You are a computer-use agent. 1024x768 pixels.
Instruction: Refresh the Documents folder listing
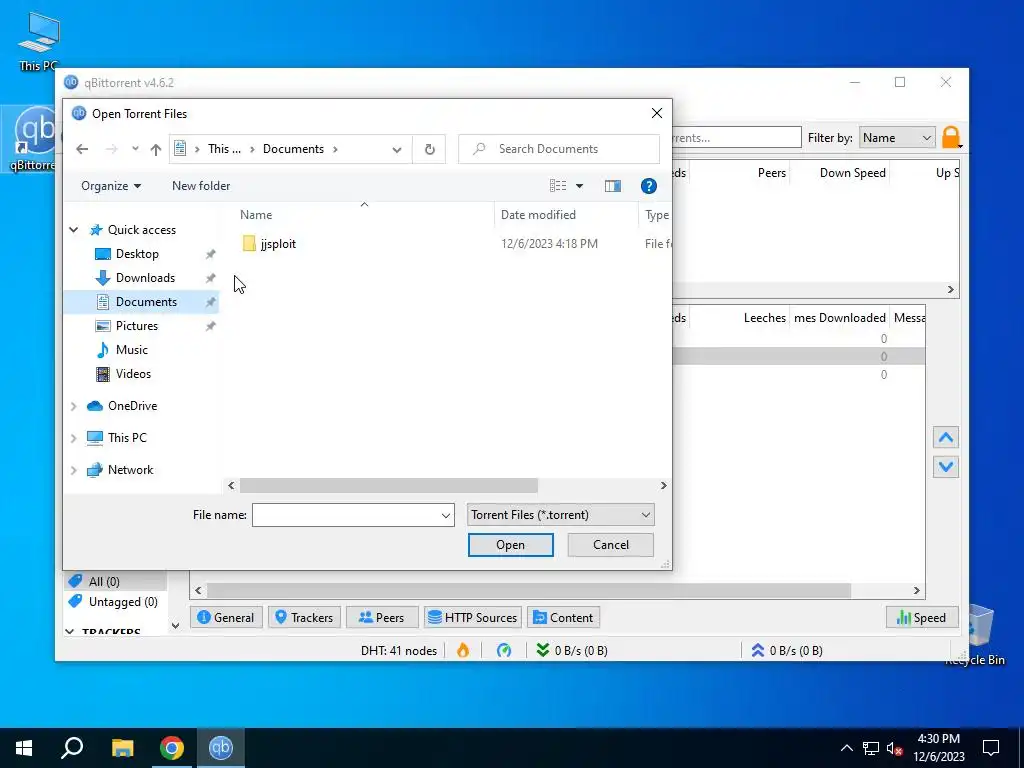[x=429, y=149]
